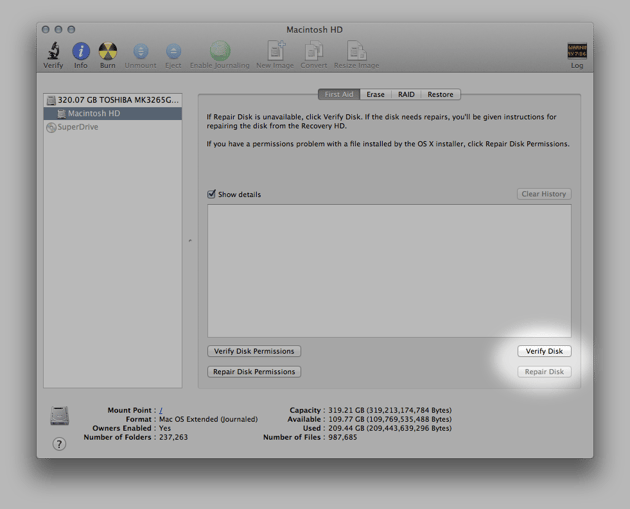Image resolution: width=630 pixels, height=509 pixels.
Task: Click the disk drive icon beside Mount Point
Action: tap(59, 416)
